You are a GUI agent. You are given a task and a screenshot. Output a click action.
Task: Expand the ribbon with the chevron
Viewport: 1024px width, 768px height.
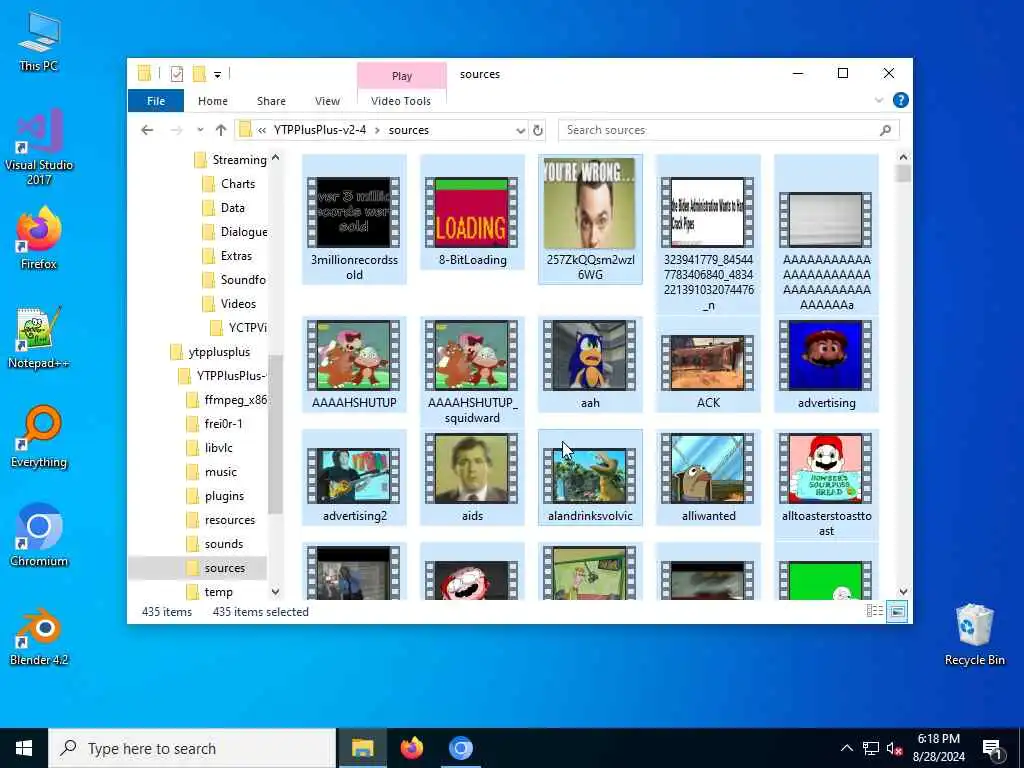(879, 101)
